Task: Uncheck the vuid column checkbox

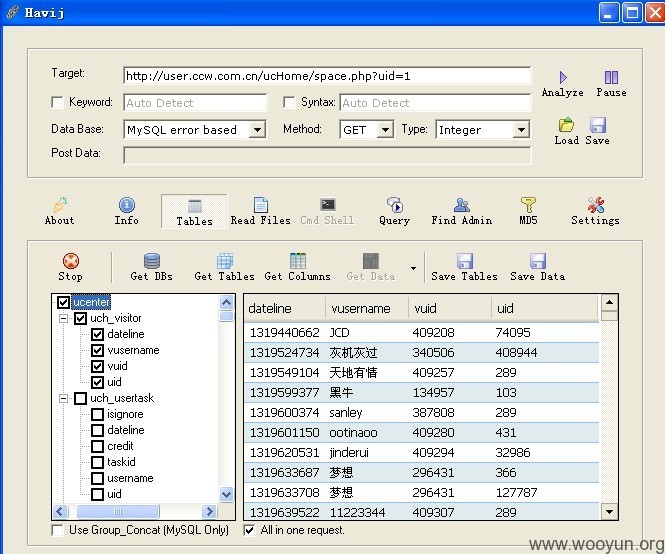Action: pyautogui.click(x=98, y=366)
